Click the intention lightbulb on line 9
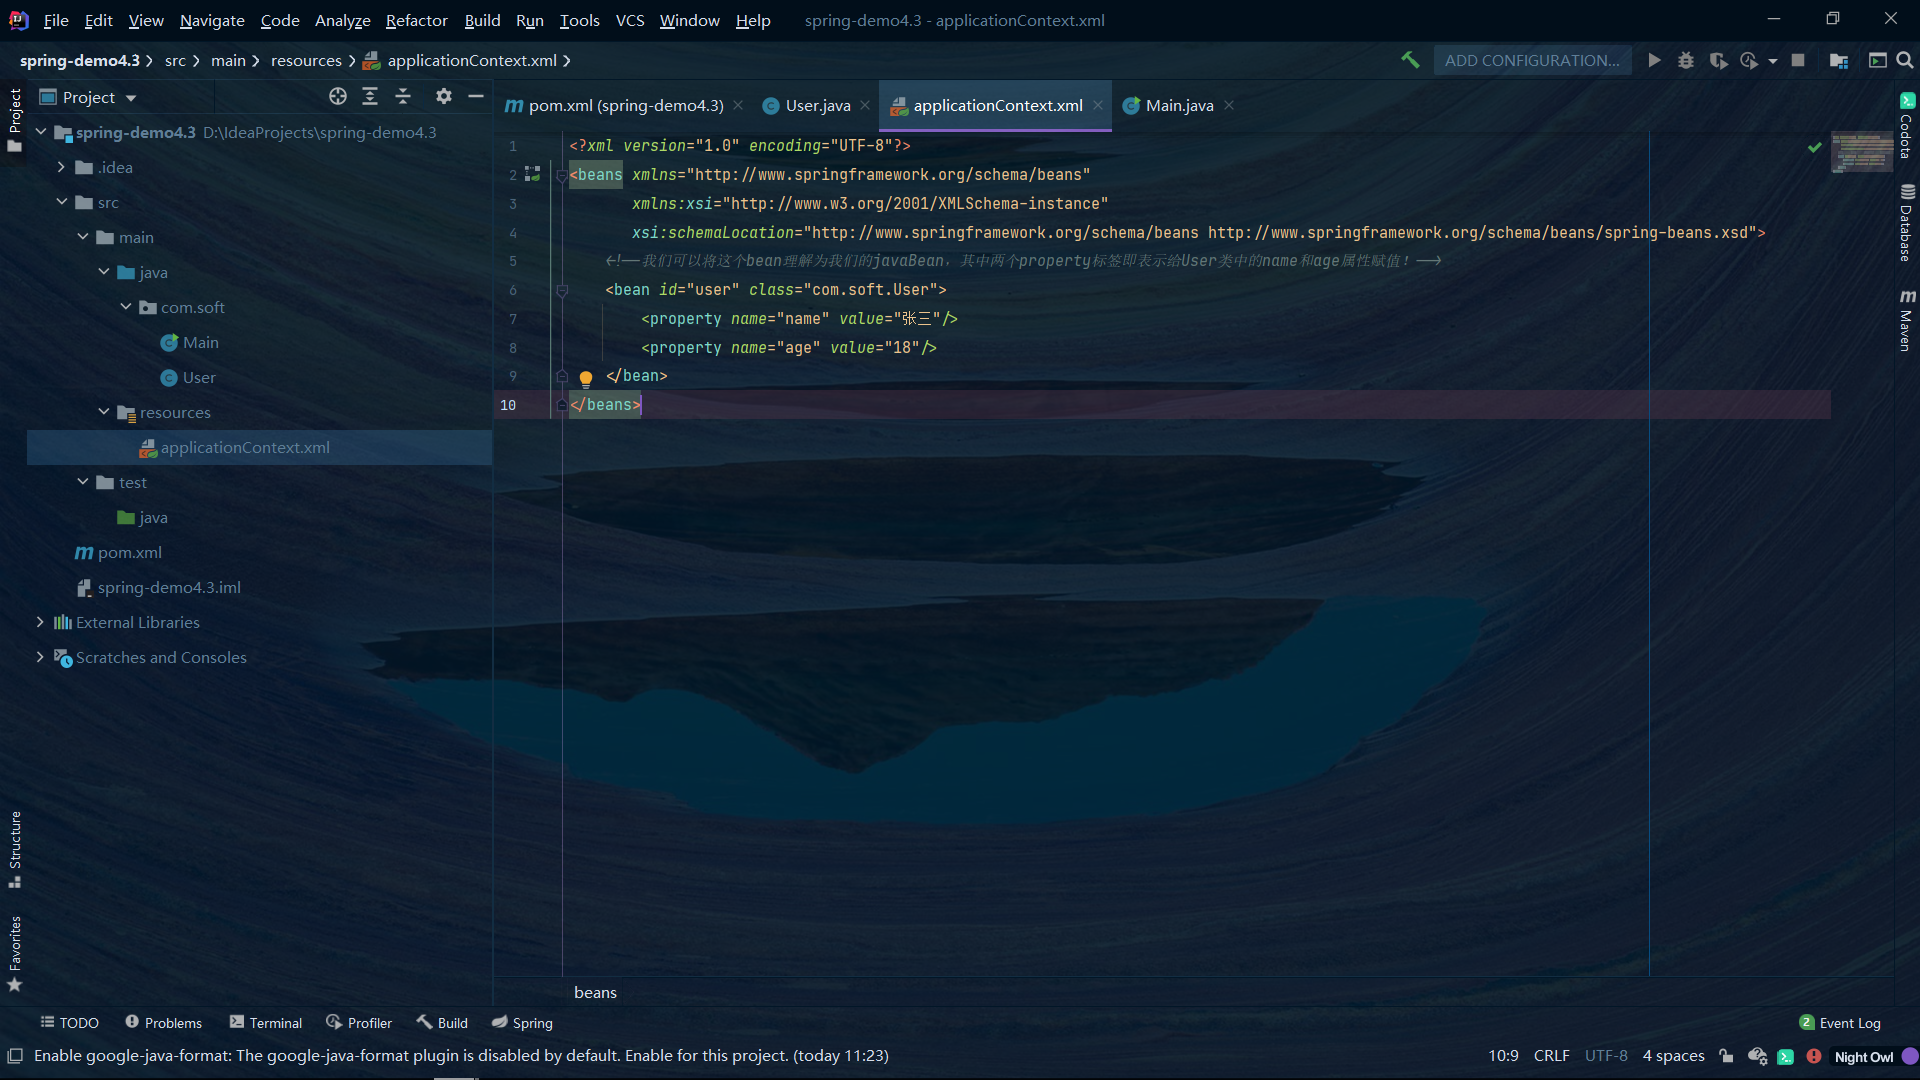1920x1080 pixels. pos(586,378)
